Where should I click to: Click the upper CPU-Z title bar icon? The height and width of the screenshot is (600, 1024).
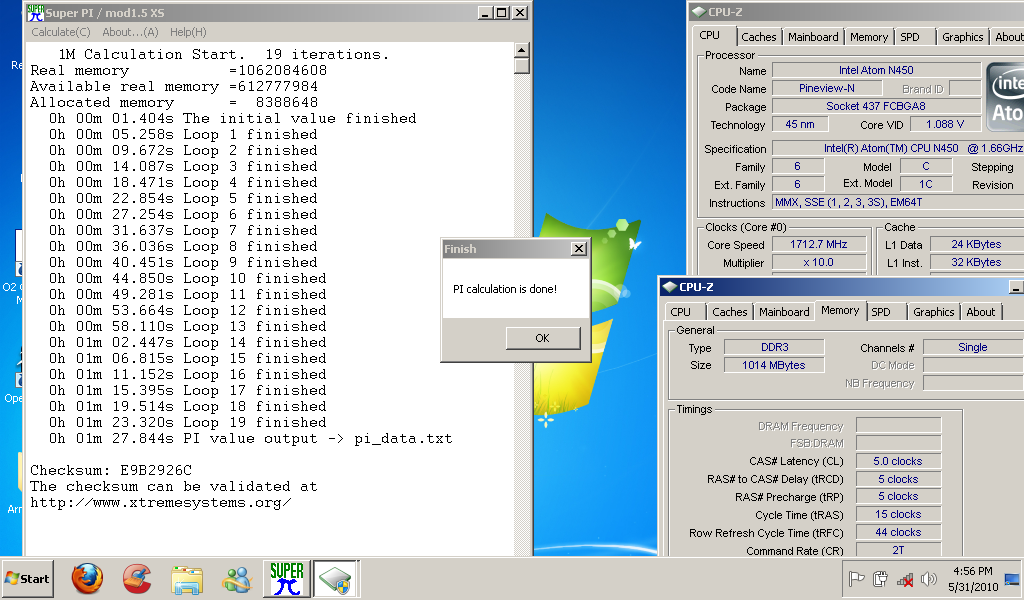click(698, 11)
